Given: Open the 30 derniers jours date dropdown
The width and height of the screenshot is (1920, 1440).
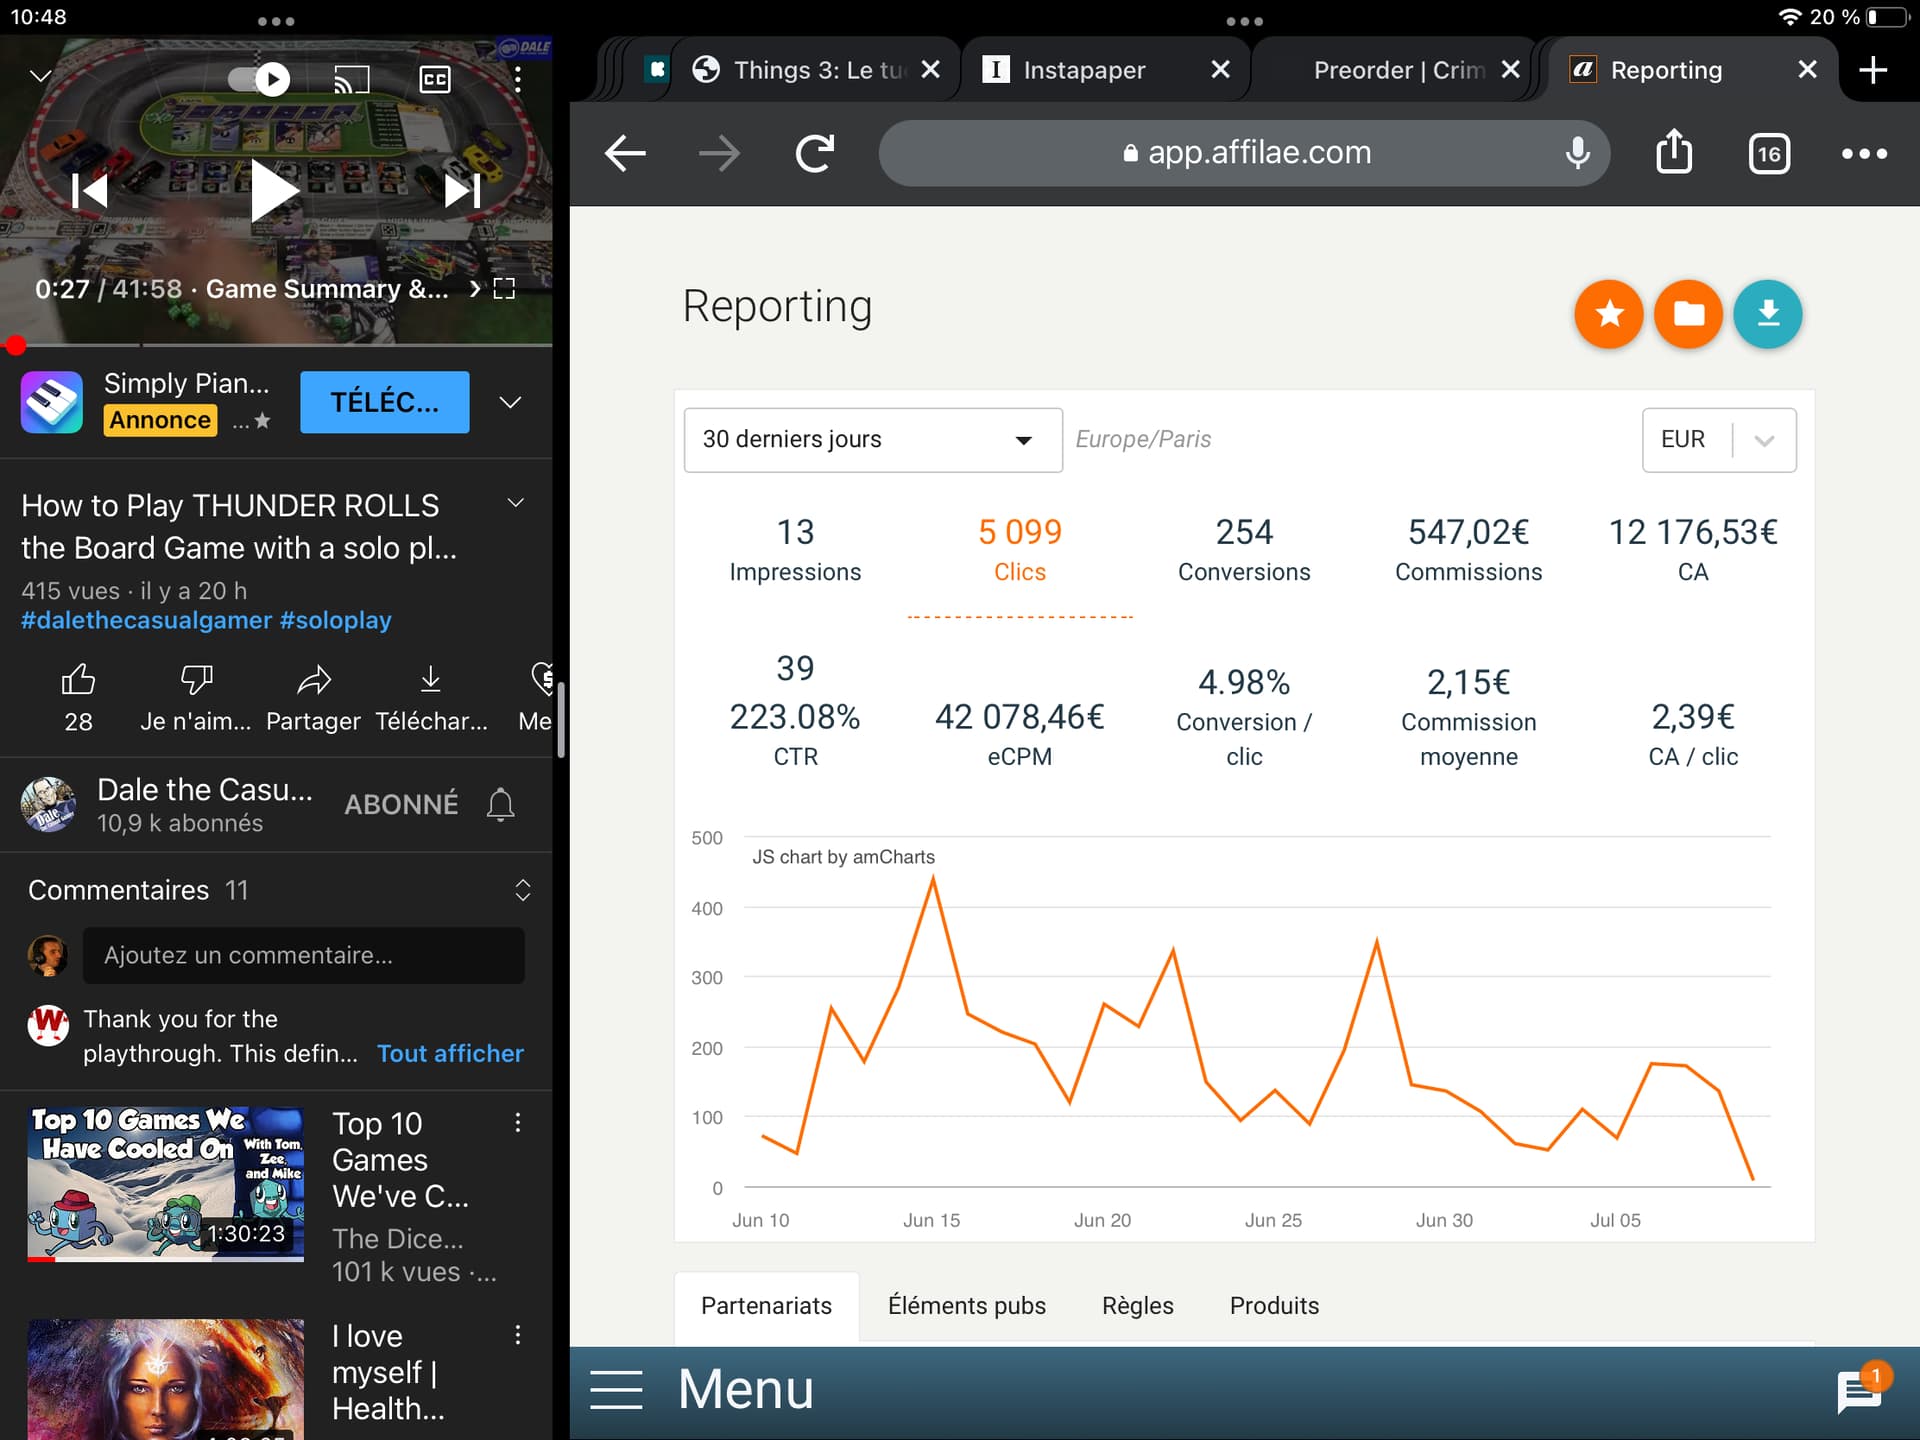Looking at the screenshot, I should click(872, 439).
